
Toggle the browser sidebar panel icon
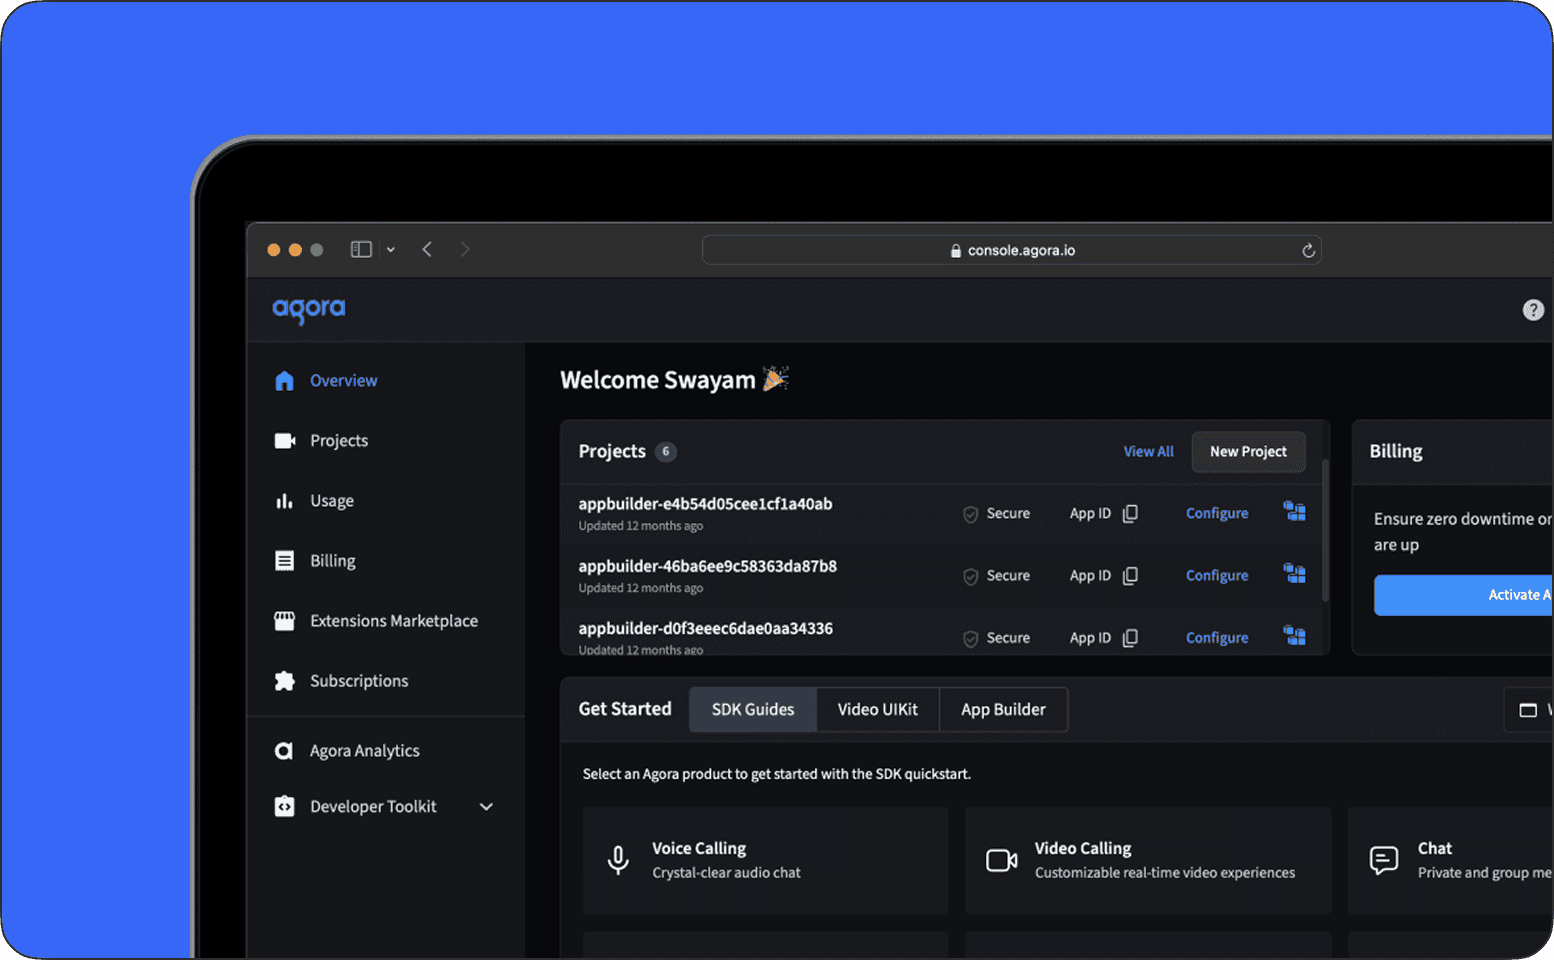click(361, 249)
